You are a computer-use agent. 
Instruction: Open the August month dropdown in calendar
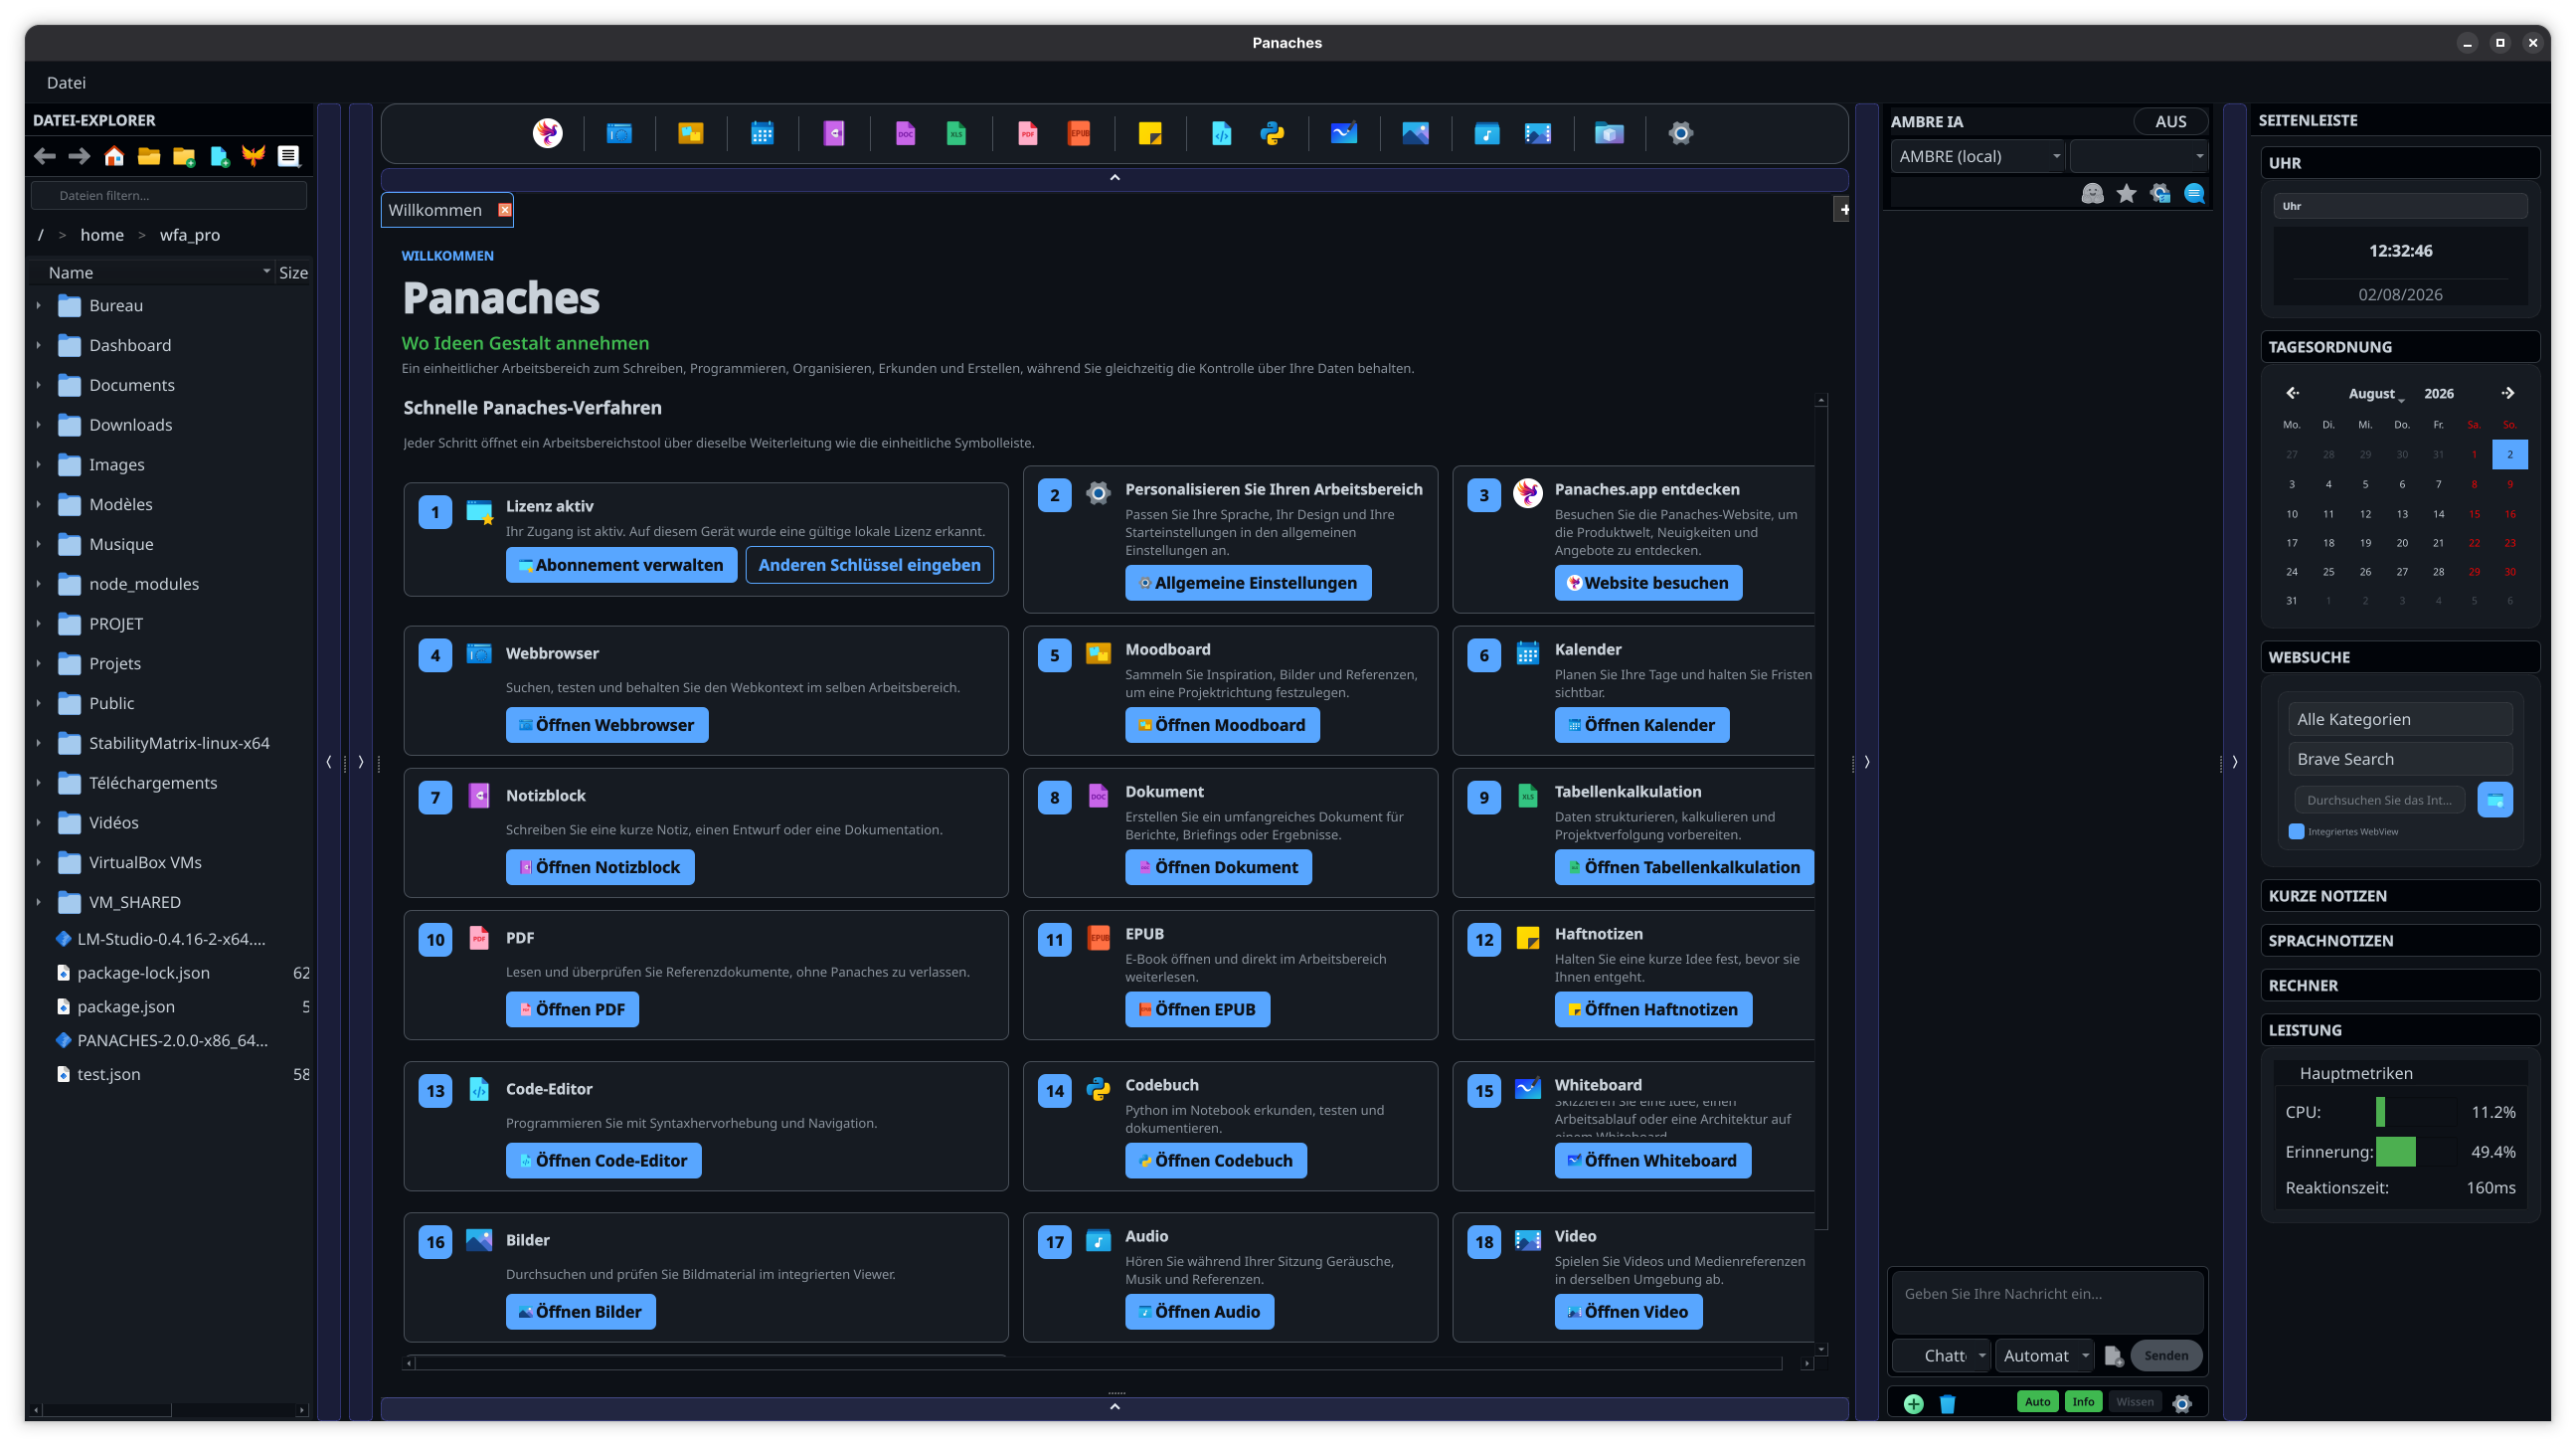2376,394
